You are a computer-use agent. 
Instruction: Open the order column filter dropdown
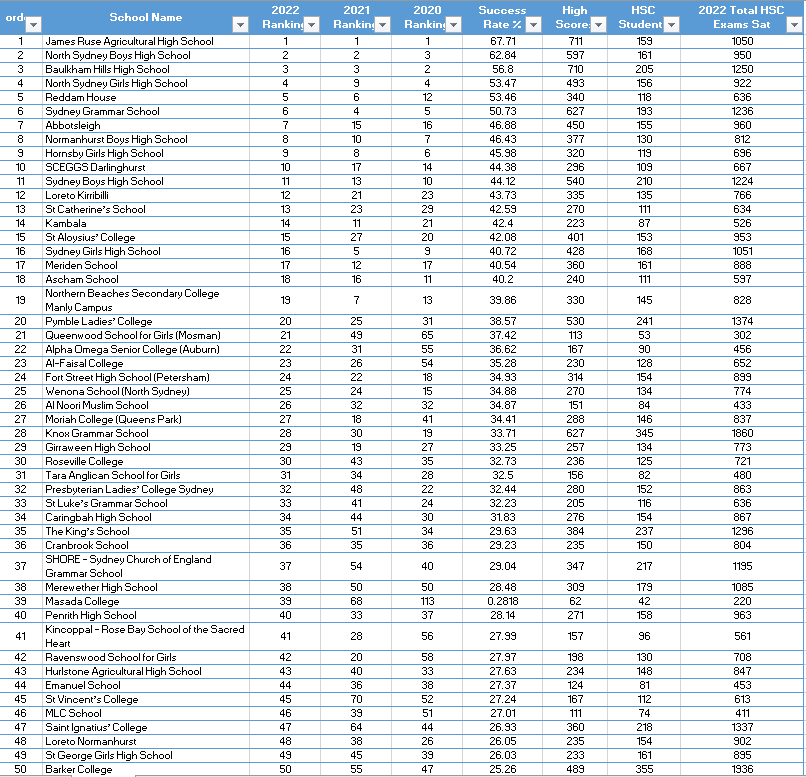tap(33, 25)
